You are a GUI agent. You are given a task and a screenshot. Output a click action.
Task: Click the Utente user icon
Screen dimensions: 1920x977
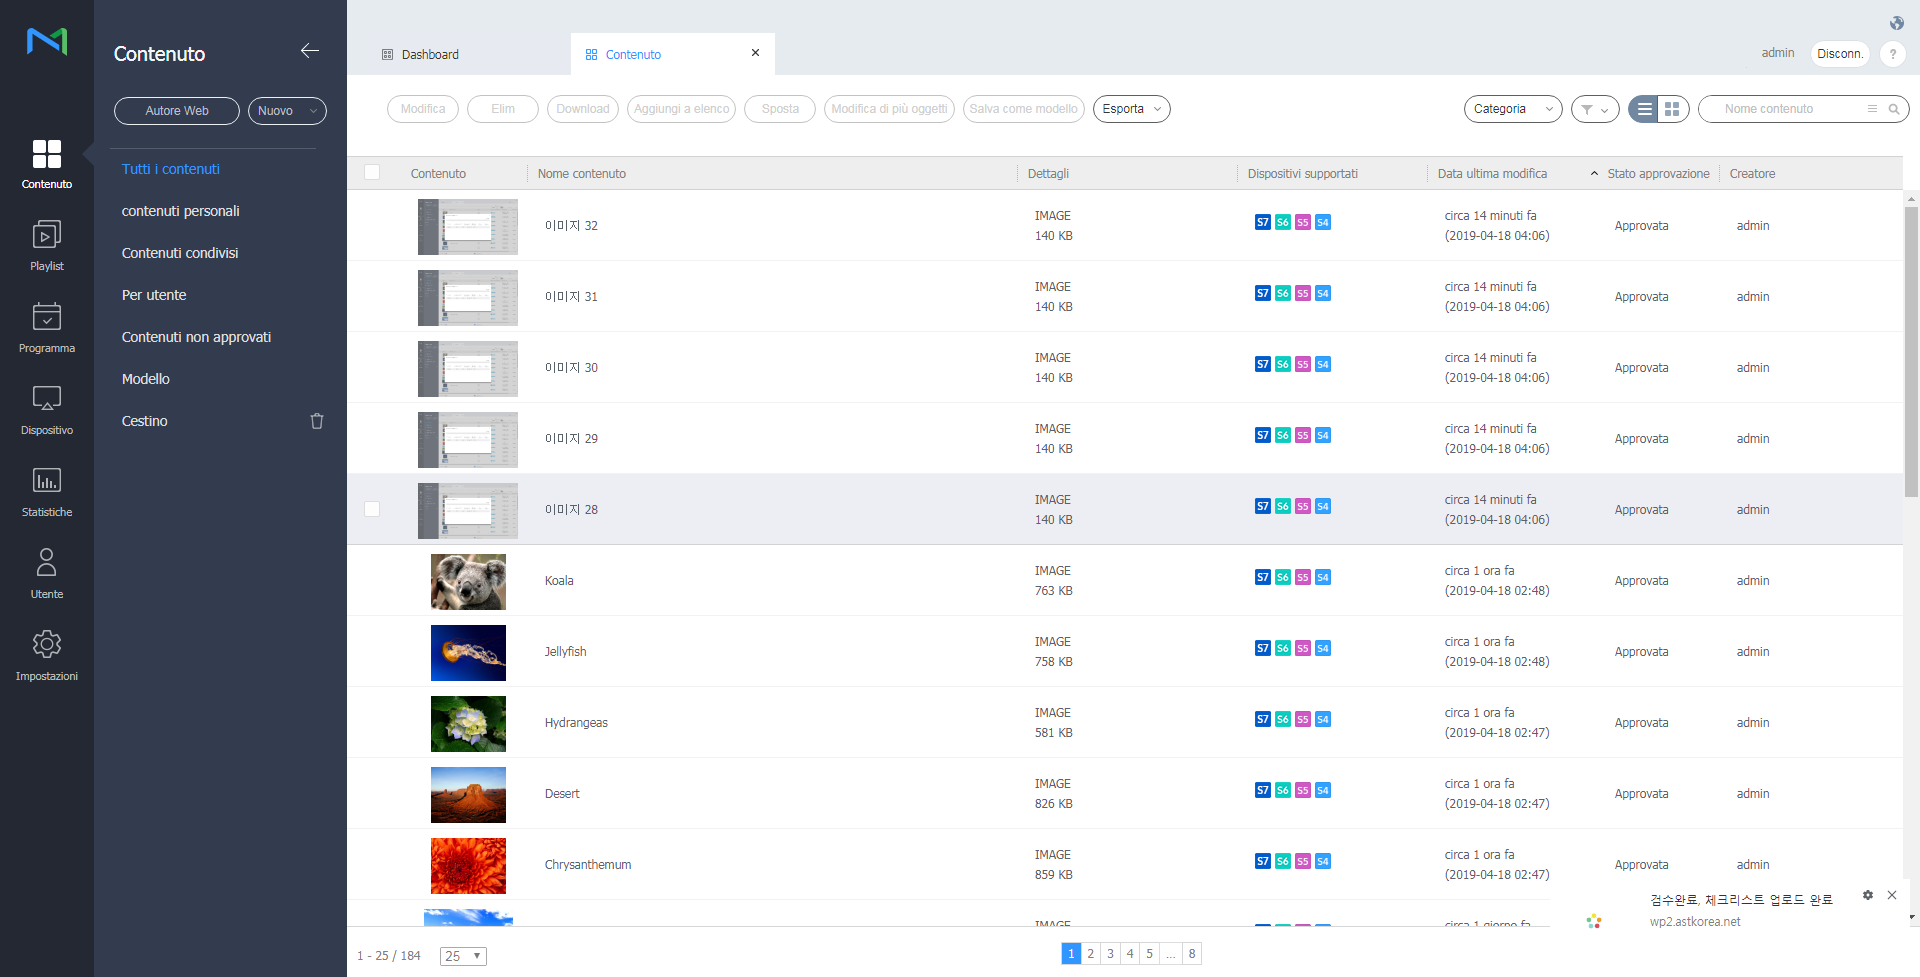pos(46,573)
